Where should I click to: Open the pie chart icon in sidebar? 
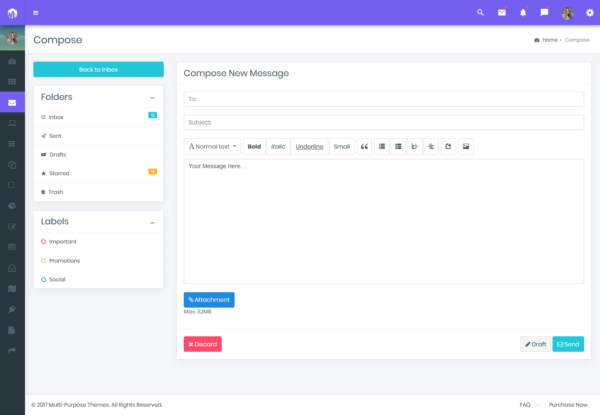[12, 206]
